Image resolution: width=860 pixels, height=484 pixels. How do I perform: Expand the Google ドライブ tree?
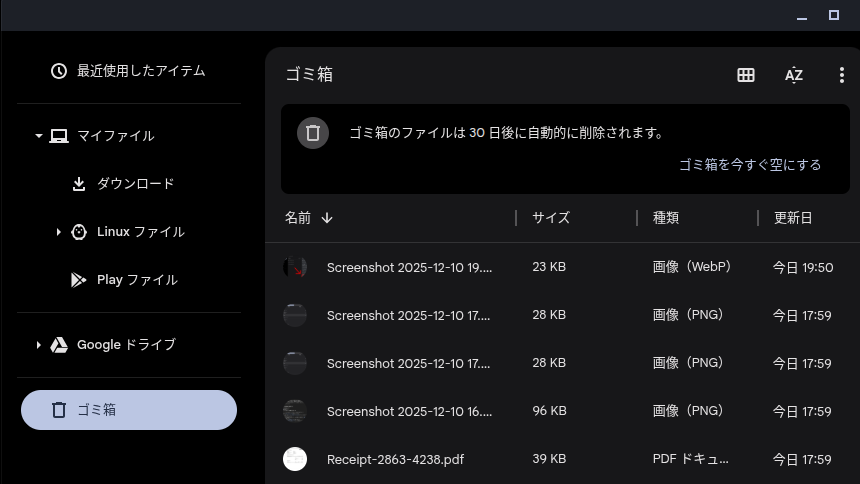38,345
